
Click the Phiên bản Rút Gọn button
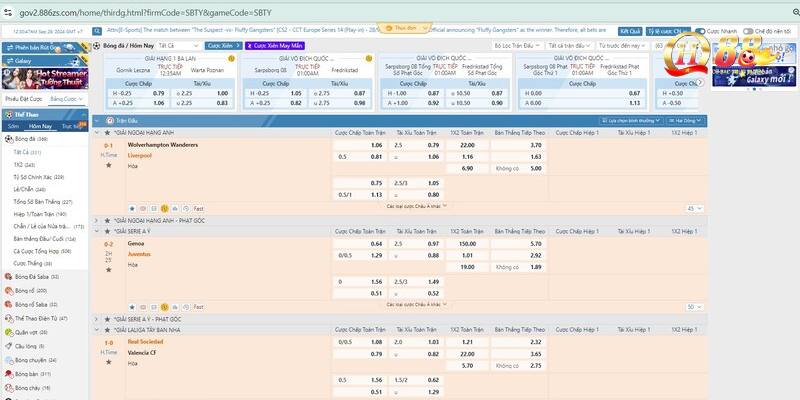(x=45, y=47)
